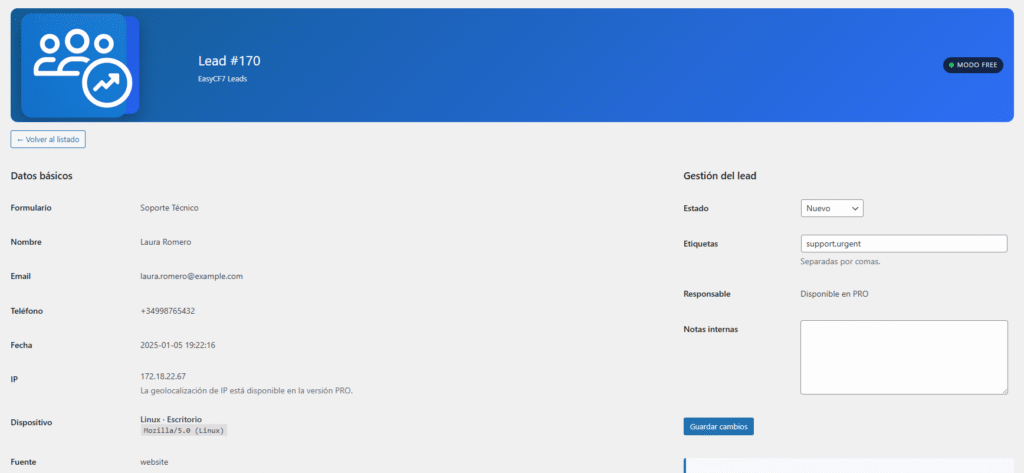This screenshot has height=473, width=1024.
Task: Click the Gestión del lead section heading
Action: click(719, 176)
